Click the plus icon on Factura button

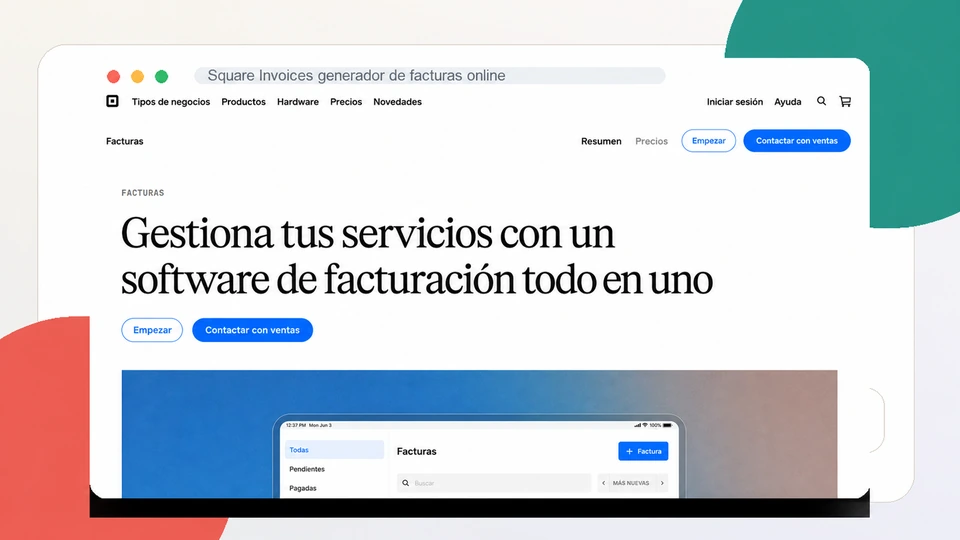point(629,451)
